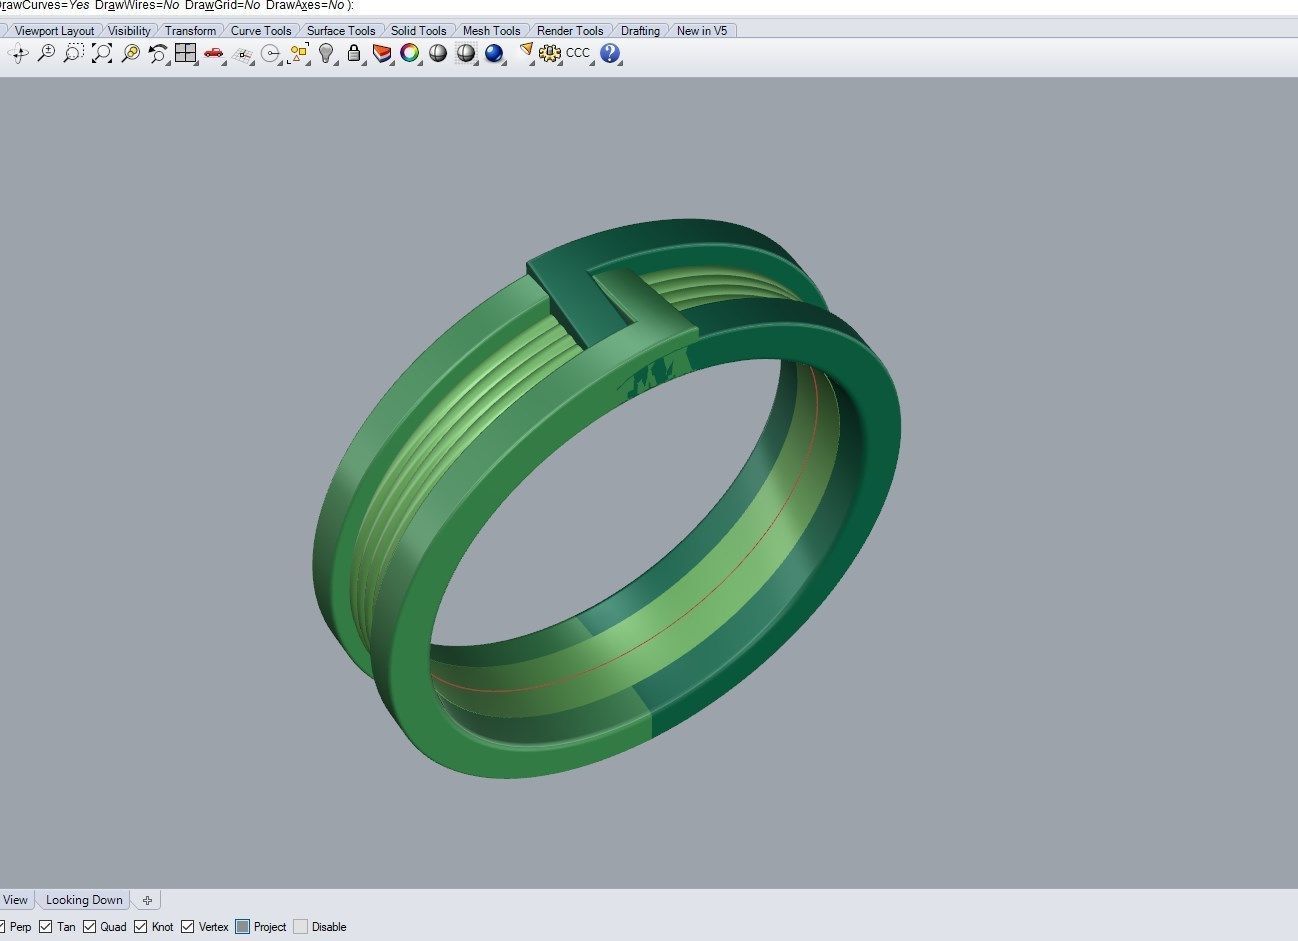Use the Zoom Selected tool

130,54
